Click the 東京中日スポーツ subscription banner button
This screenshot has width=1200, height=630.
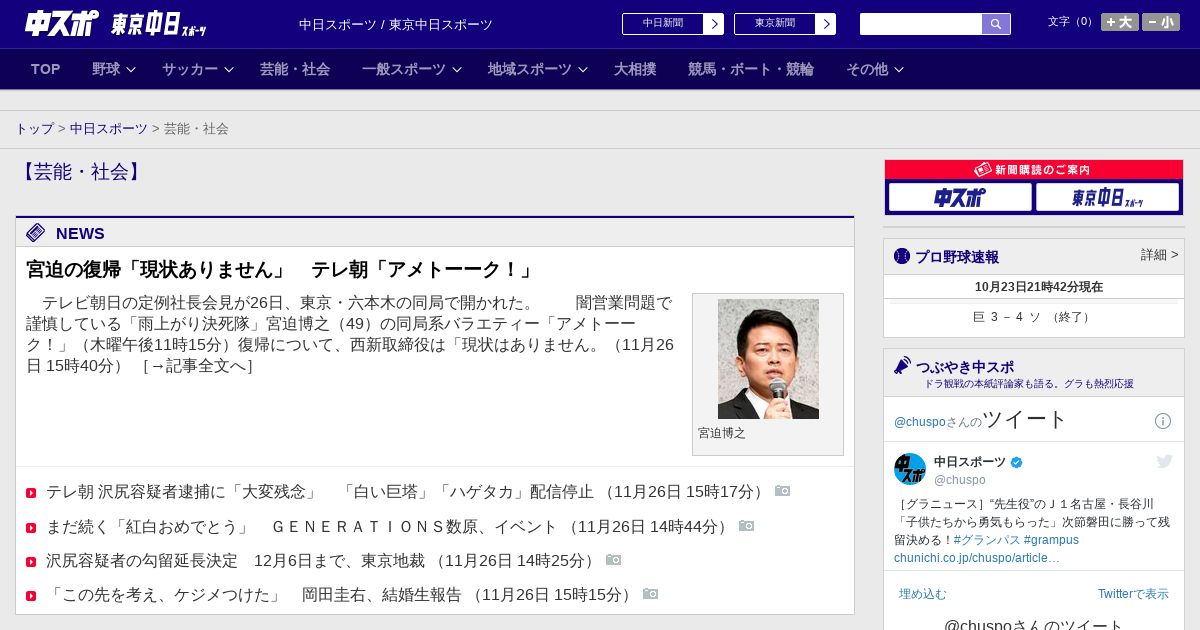pos(1107,197)
